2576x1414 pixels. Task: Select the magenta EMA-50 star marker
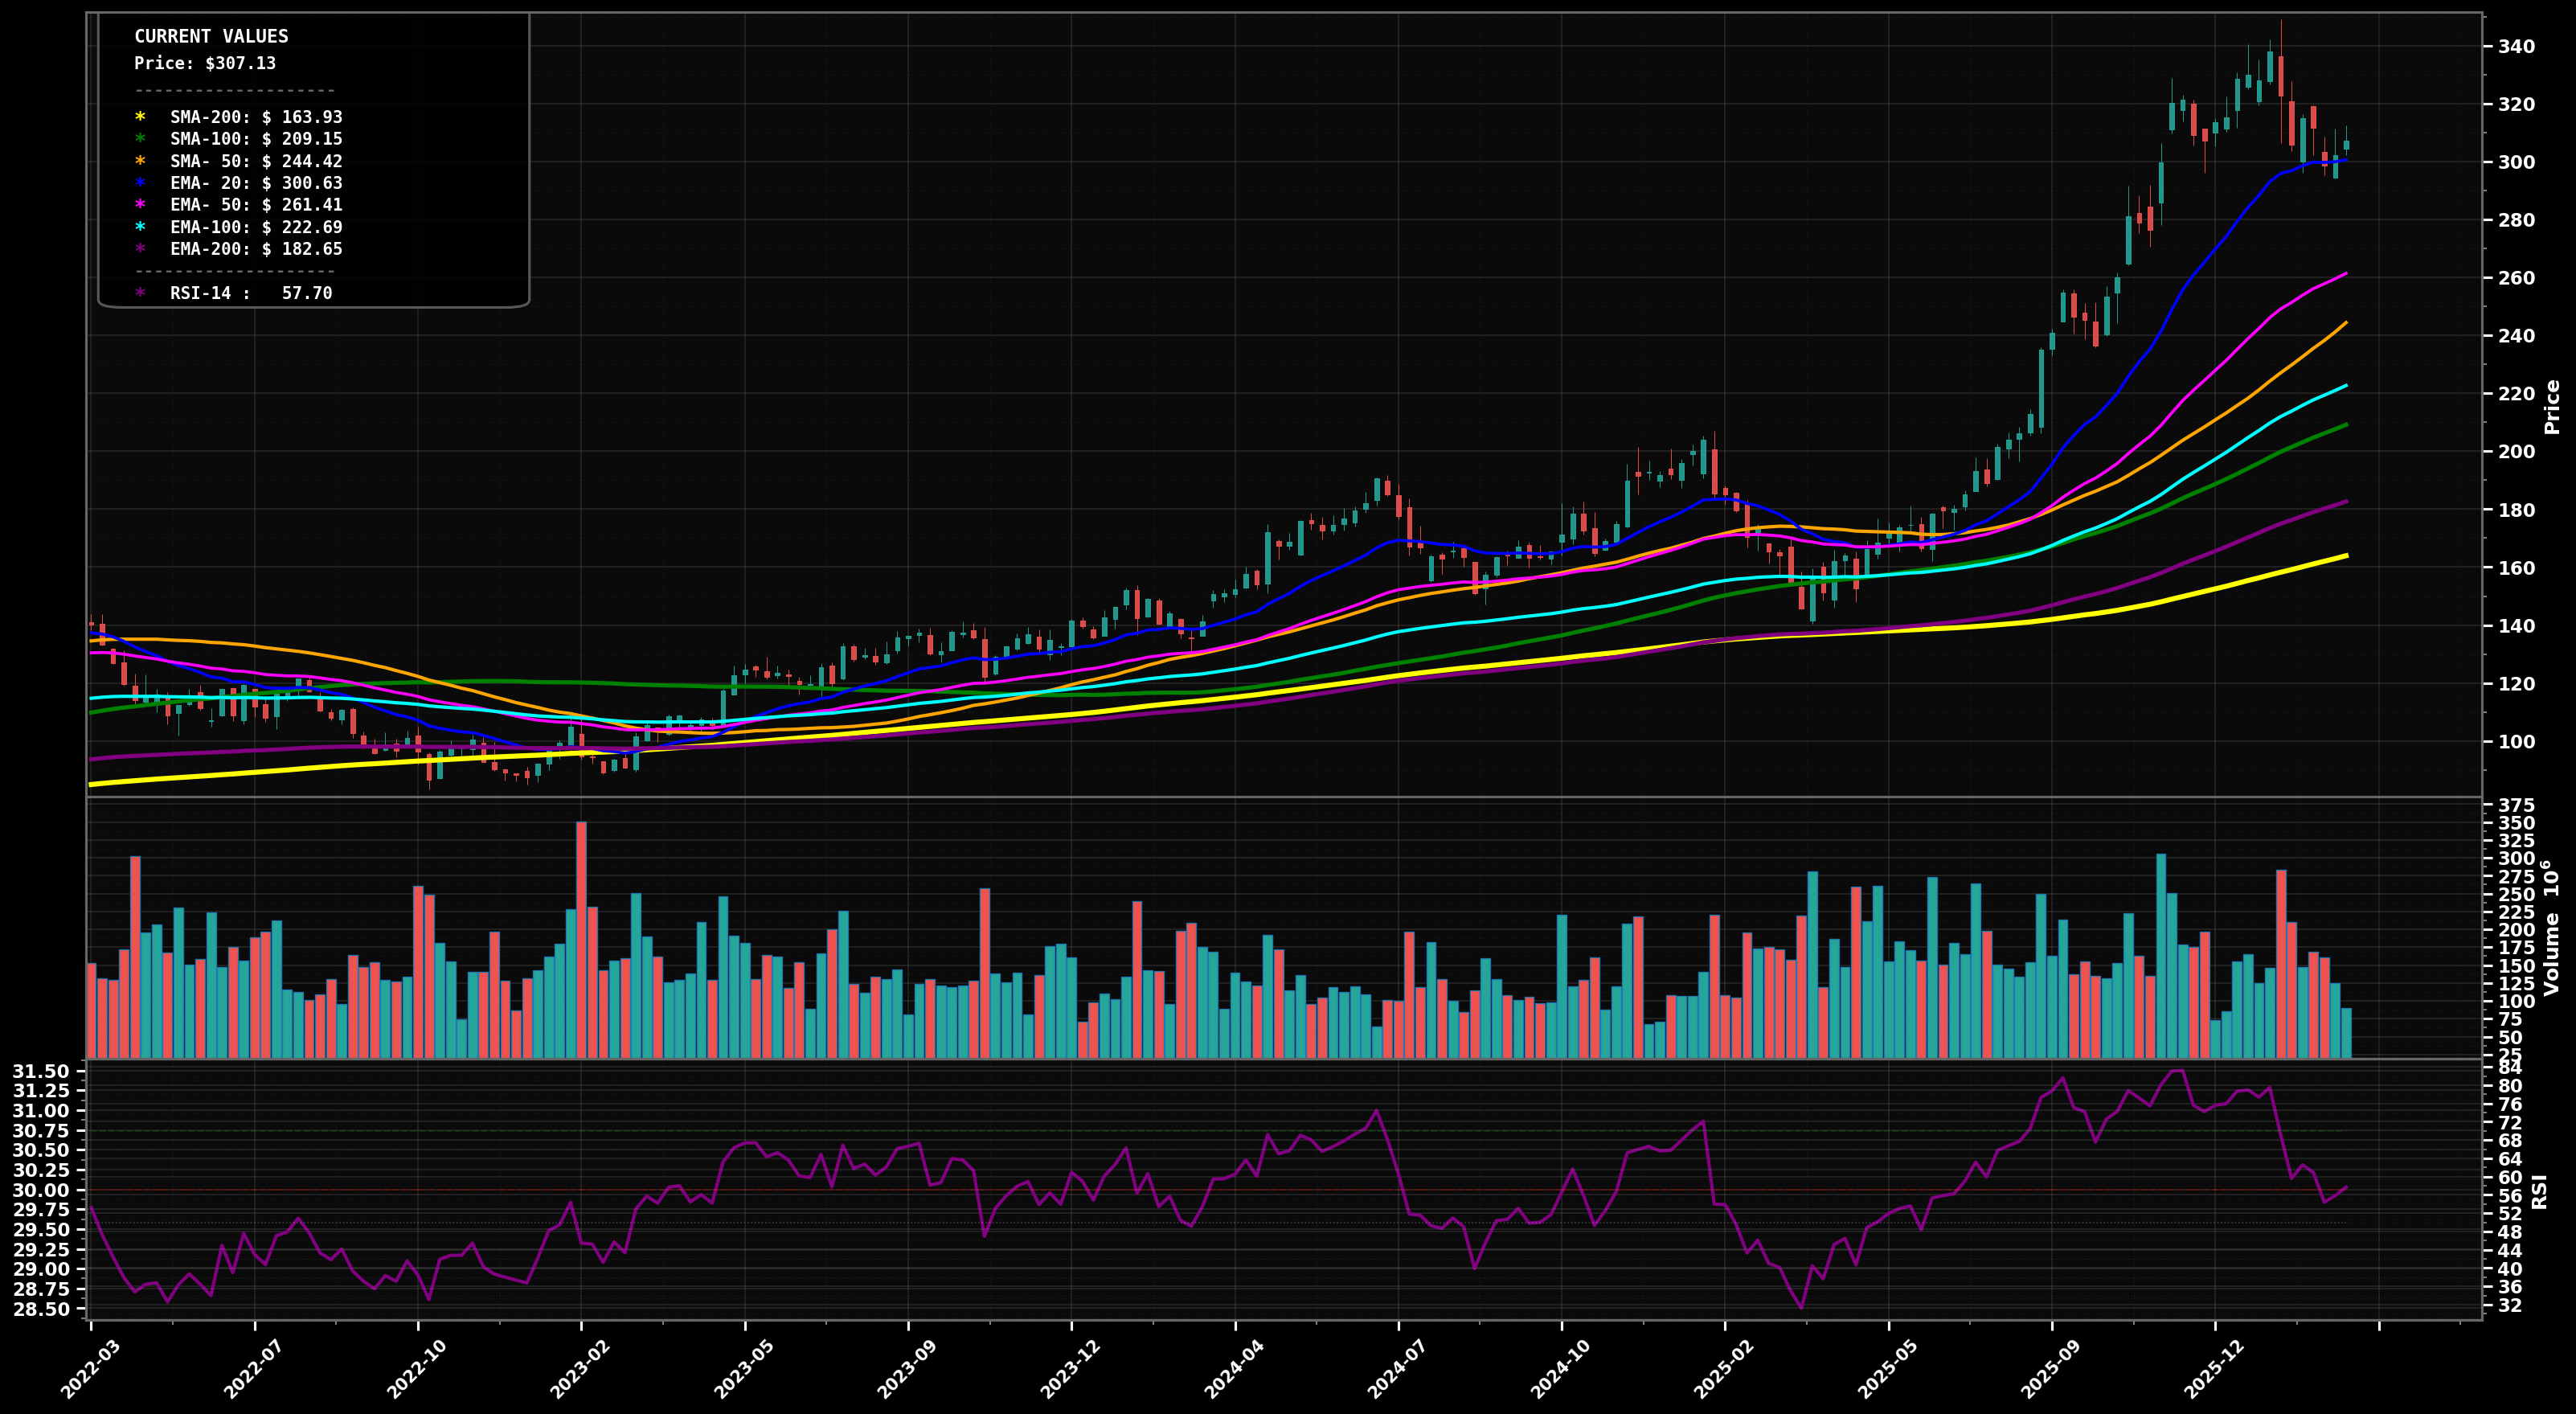pyautogui.click(x=140, y=205)
